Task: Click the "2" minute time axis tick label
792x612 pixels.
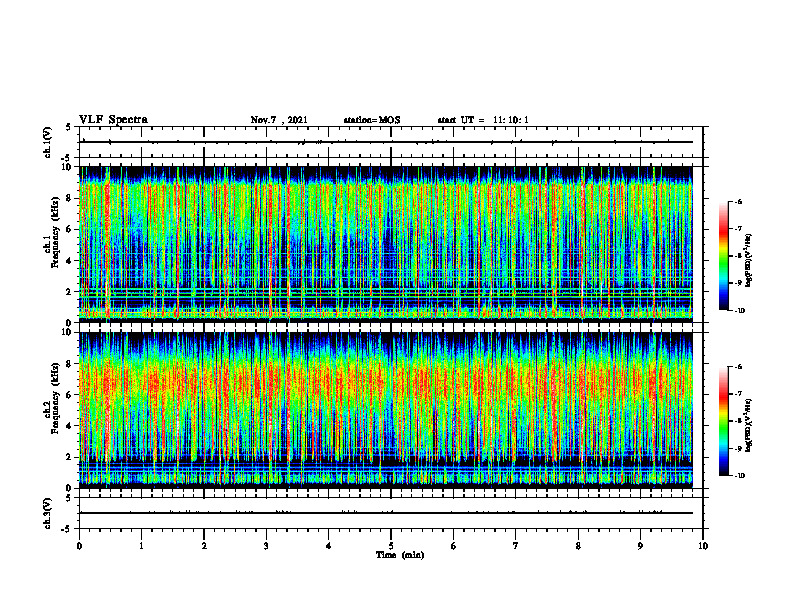Action: (204, 546)
